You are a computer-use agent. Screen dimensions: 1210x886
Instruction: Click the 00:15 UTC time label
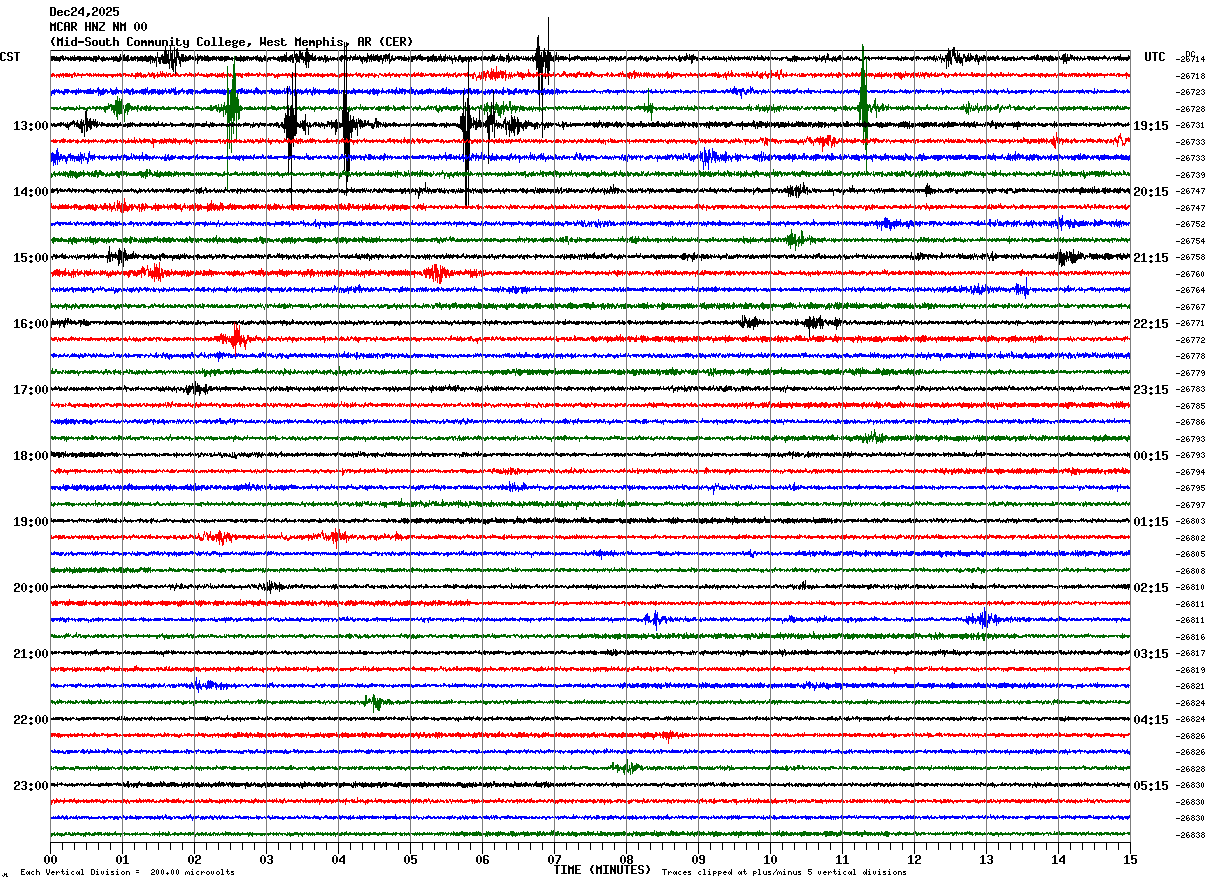tap(1151, 456)
